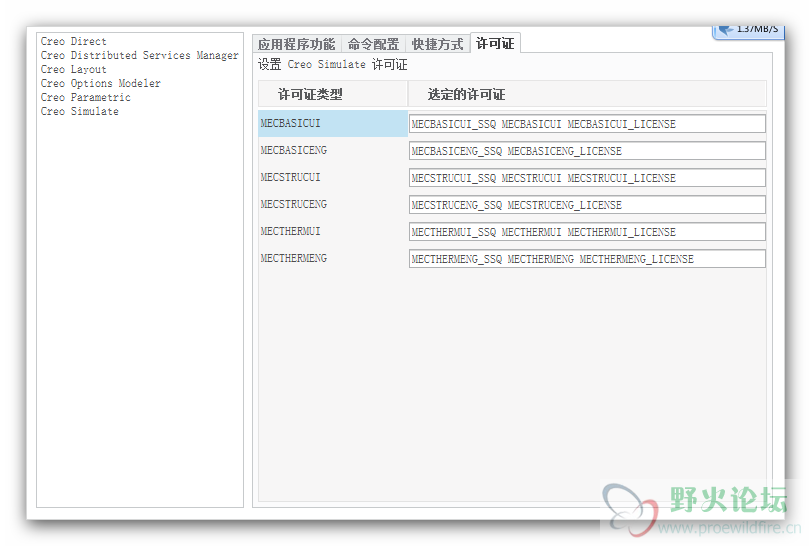
Task: Select the MECBASICUI license type row
Action: pyautogui.click(x=333, y=123)
